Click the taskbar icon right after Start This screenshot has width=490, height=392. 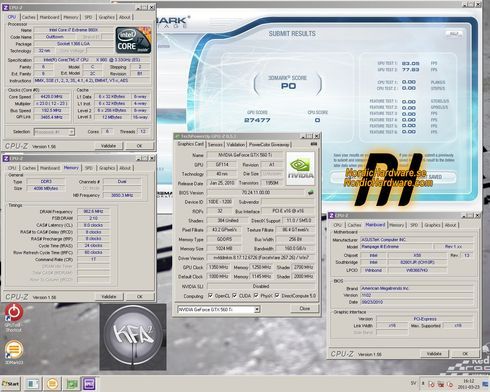[33, 384]
